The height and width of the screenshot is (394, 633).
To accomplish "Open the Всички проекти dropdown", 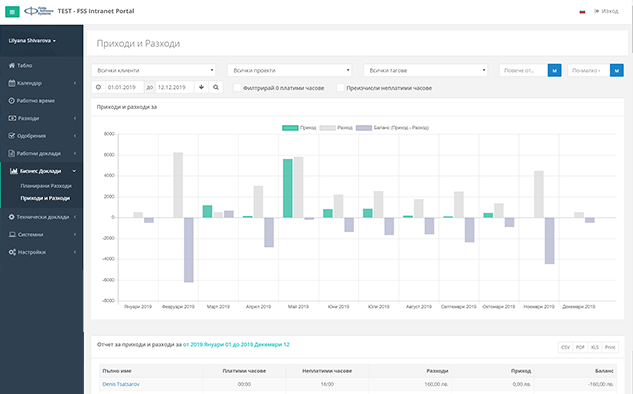I will 289,70.
